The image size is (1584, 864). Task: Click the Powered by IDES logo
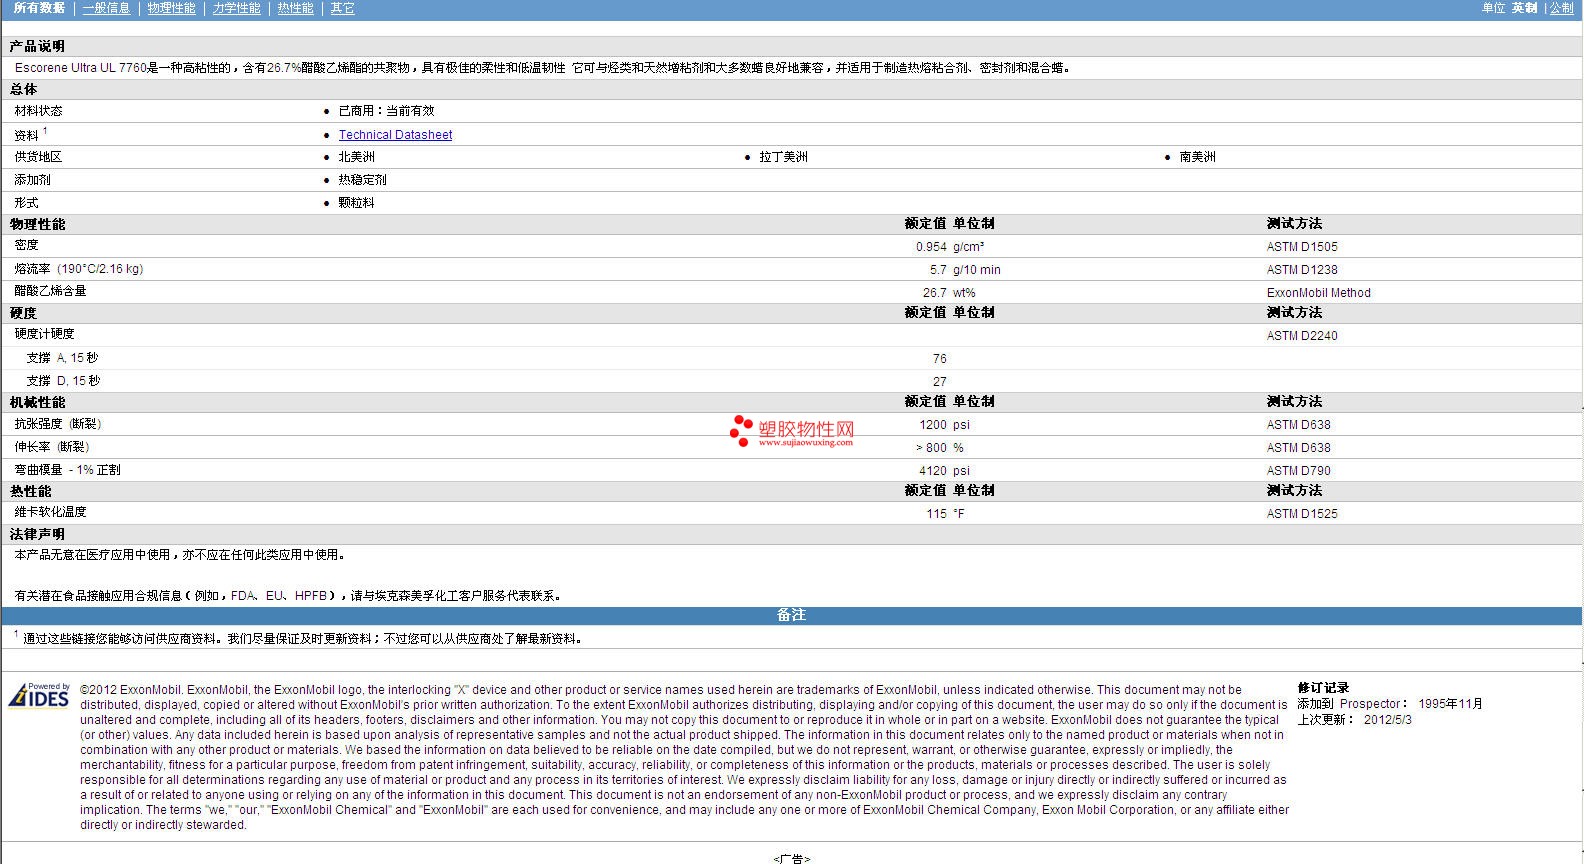click(x=39, y=695)
